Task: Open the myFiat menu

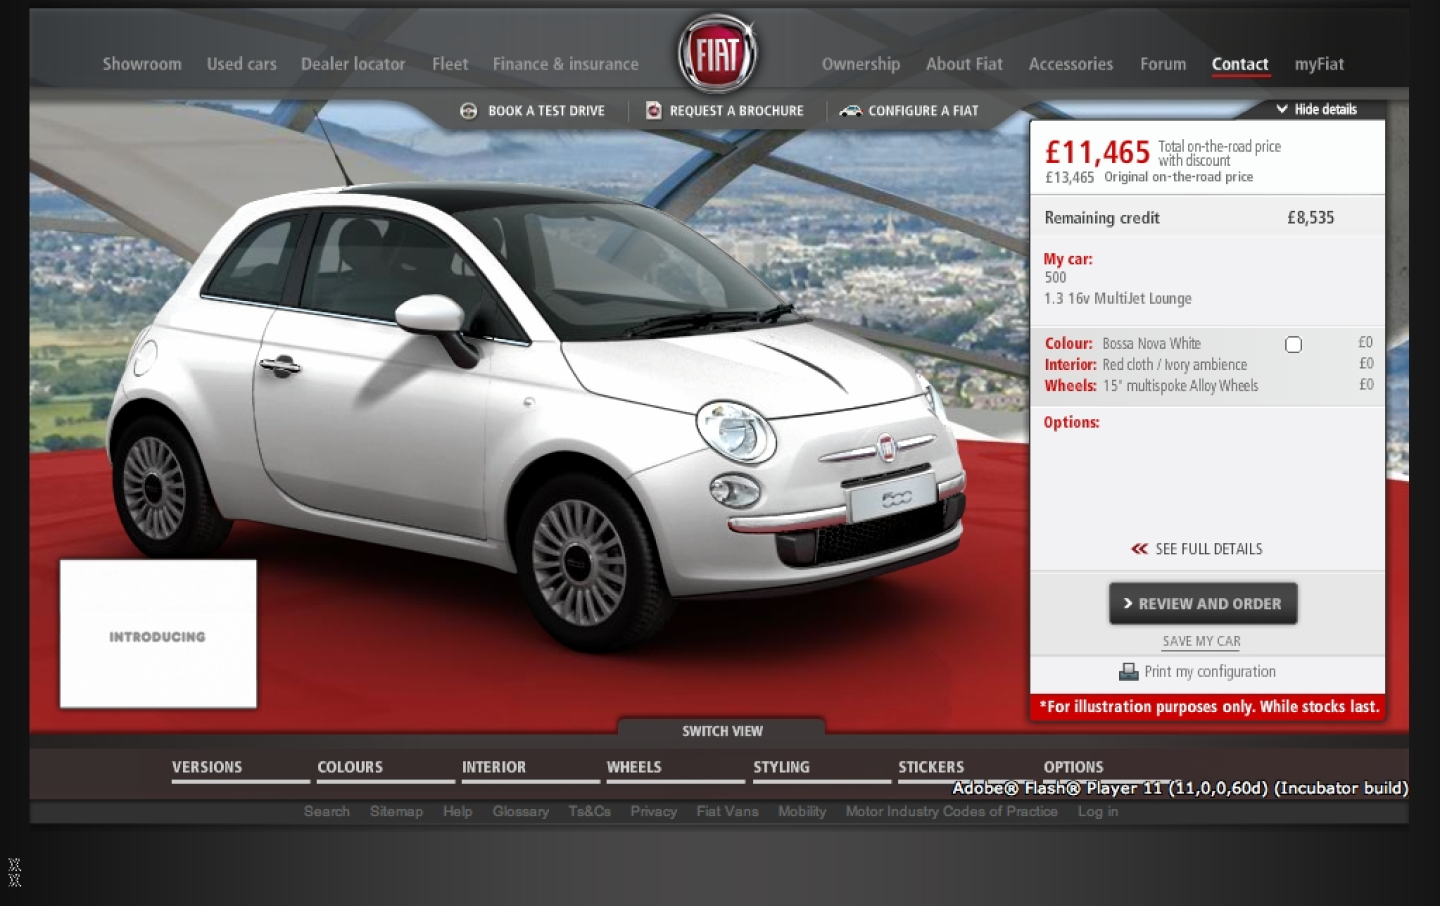Action: [x=1319, y=64]
